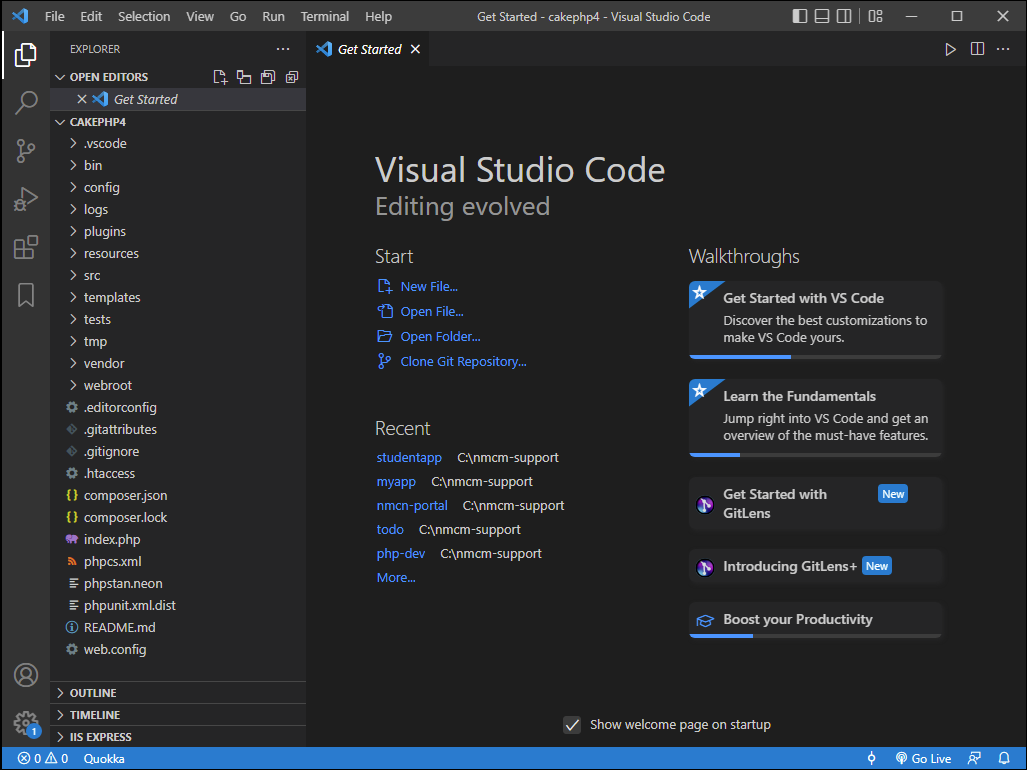Image resolution: width=1027 pixels, height=770 pixels.
Task: Toggle the primary side bar layout button
Action: click(x=800, y=16)
